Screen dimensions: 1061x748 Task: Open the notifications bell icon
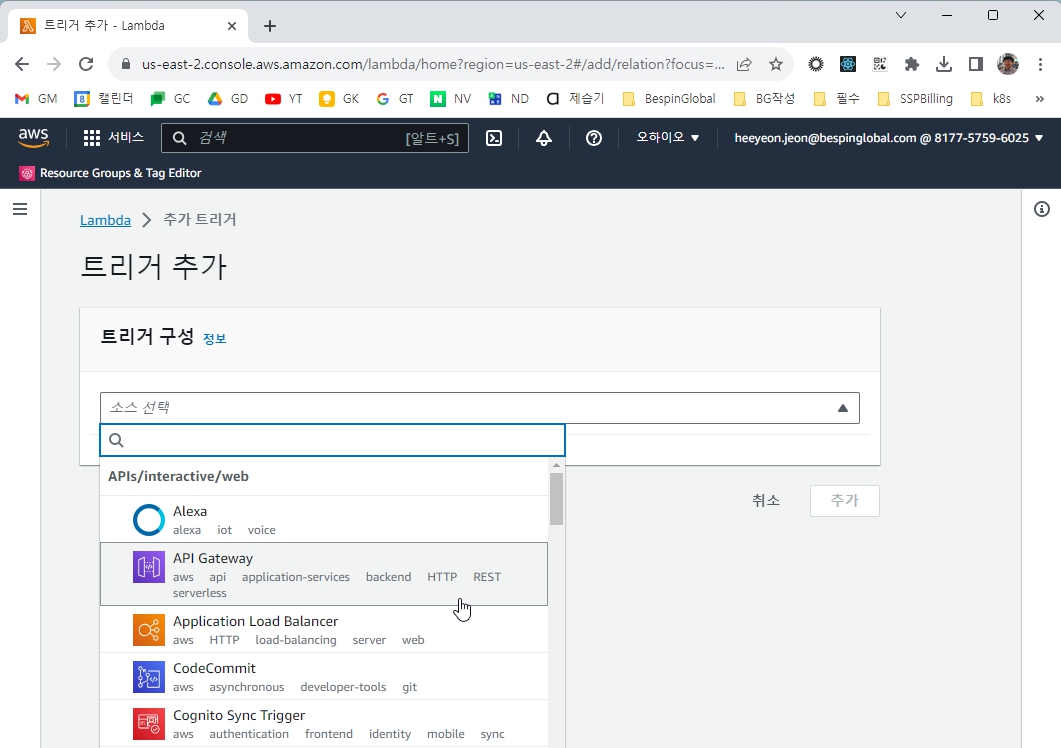544,138
